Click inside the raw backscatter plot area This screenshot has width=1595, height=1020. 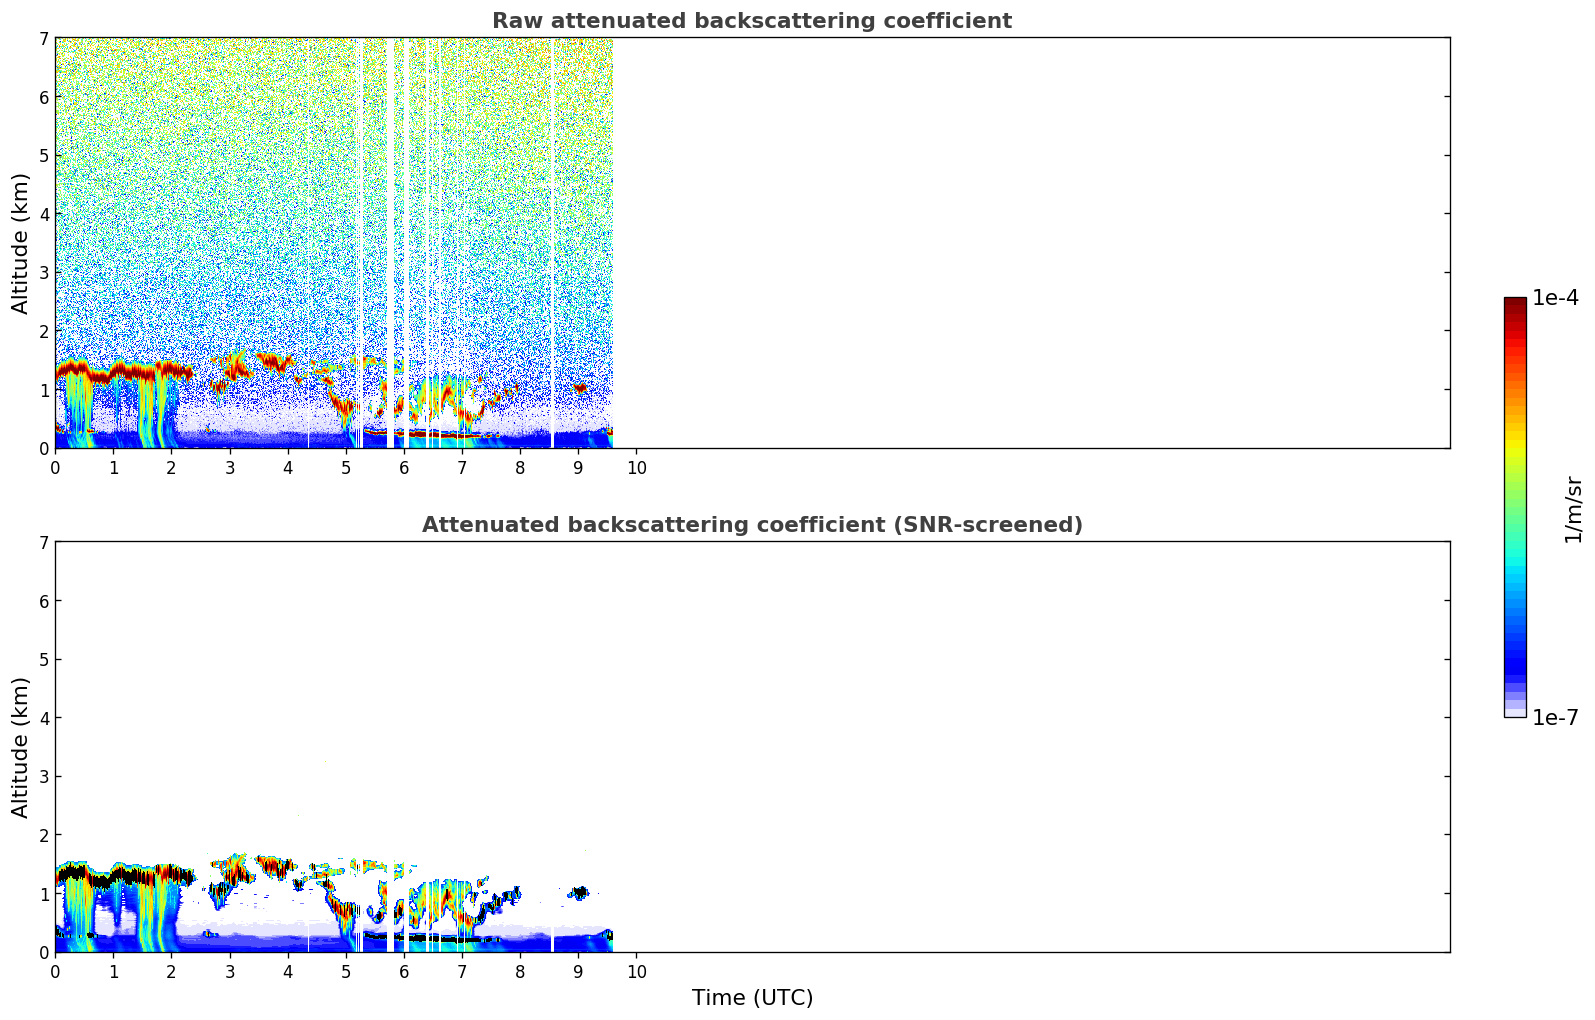pyautogui.click(x=752, y=243)
